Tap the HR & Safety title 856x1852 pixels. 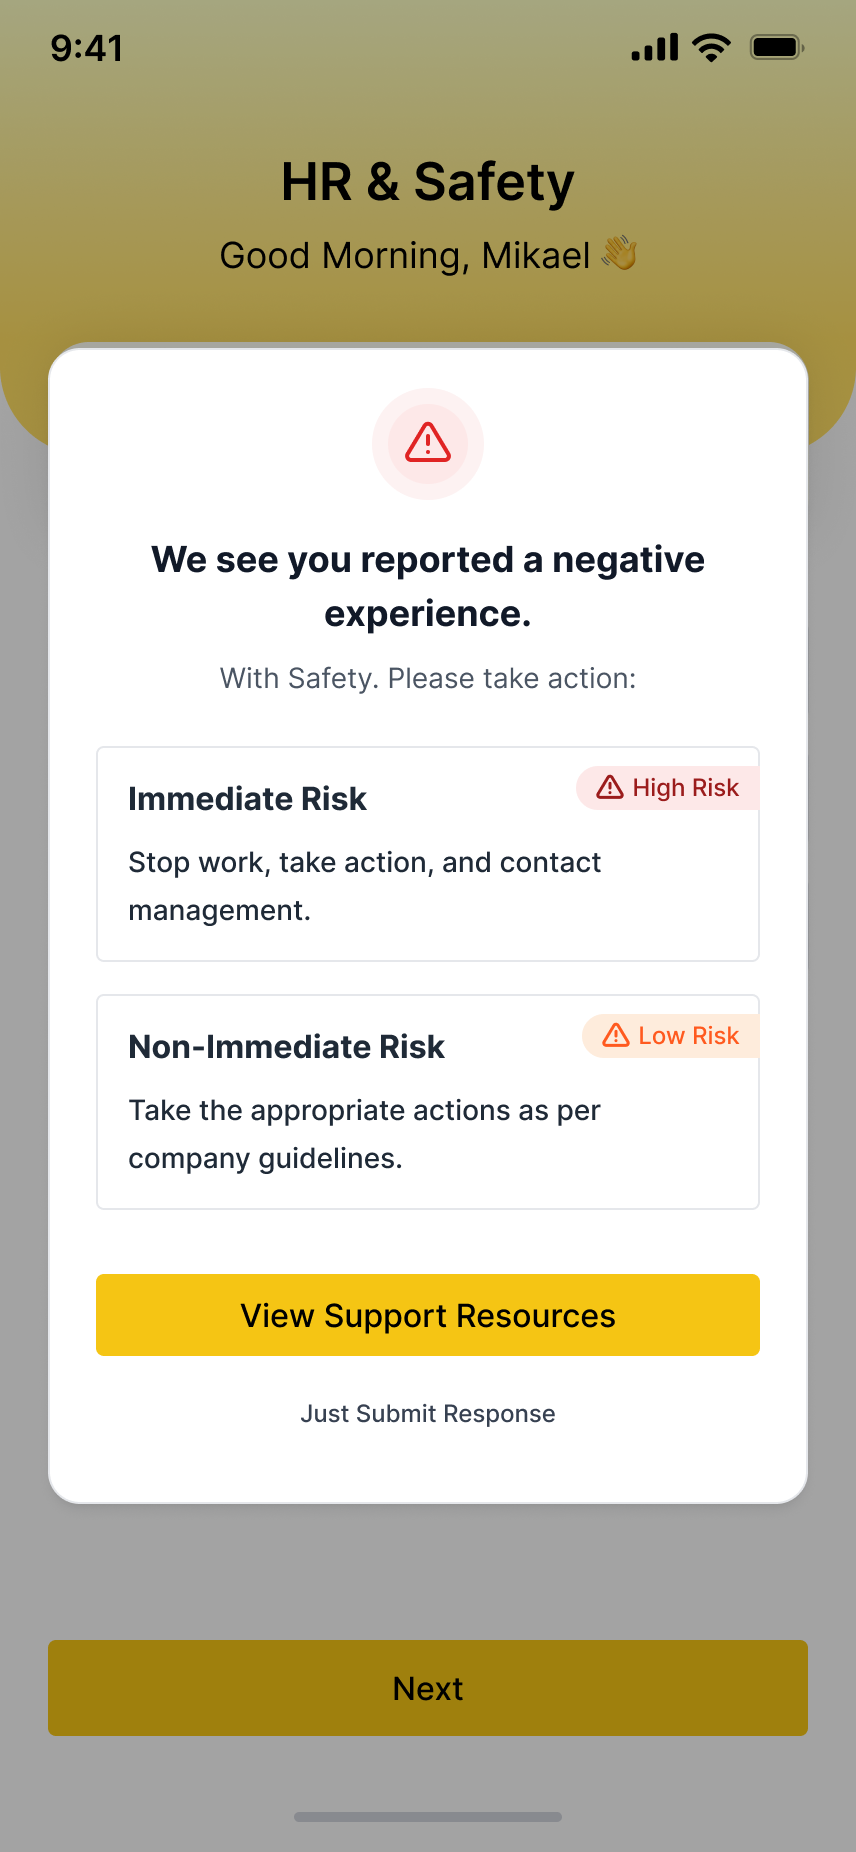428,182
